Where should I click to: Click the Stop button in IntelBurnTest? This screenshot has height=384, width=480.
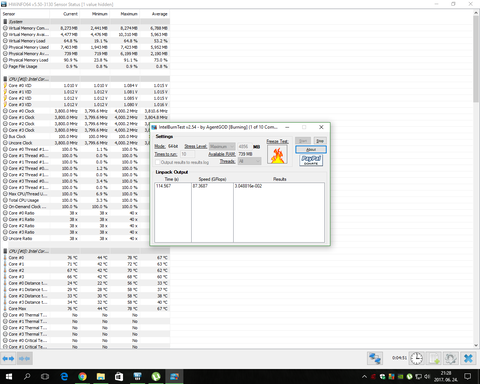[320, 141]
